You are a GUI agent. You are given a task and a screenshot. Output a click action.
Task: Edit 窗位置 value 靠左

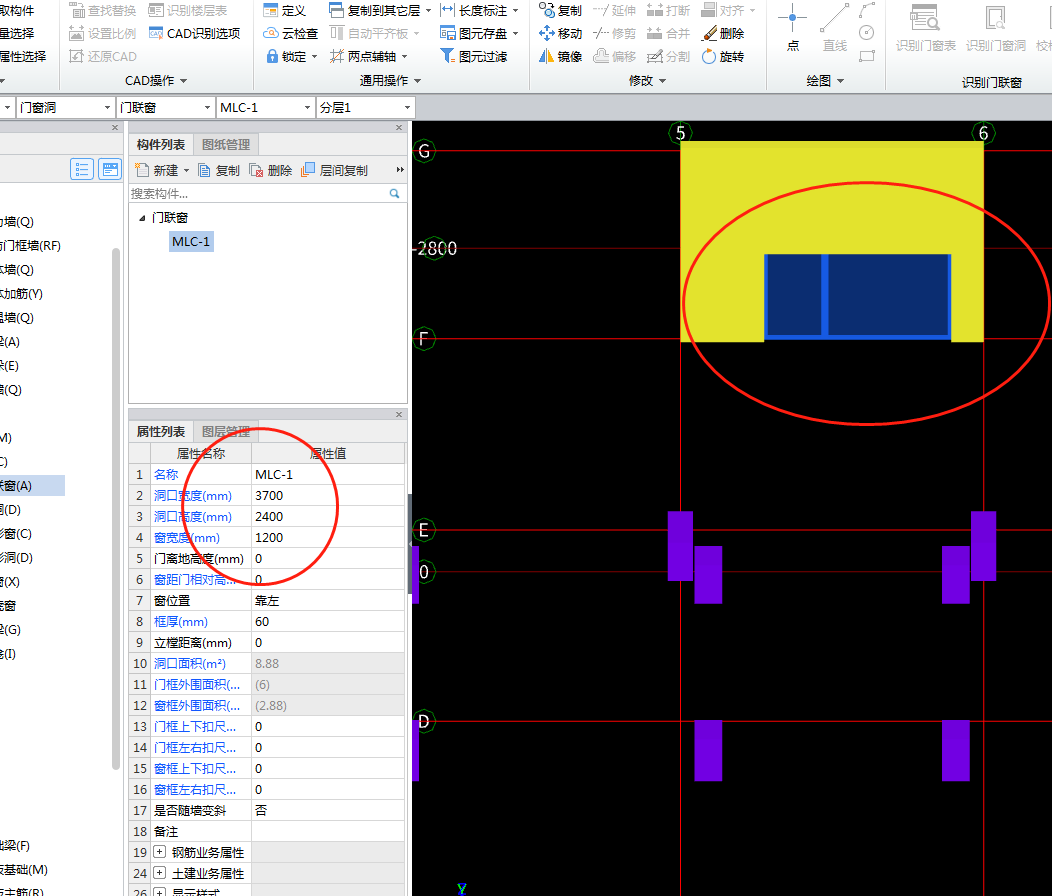point(328,601)
